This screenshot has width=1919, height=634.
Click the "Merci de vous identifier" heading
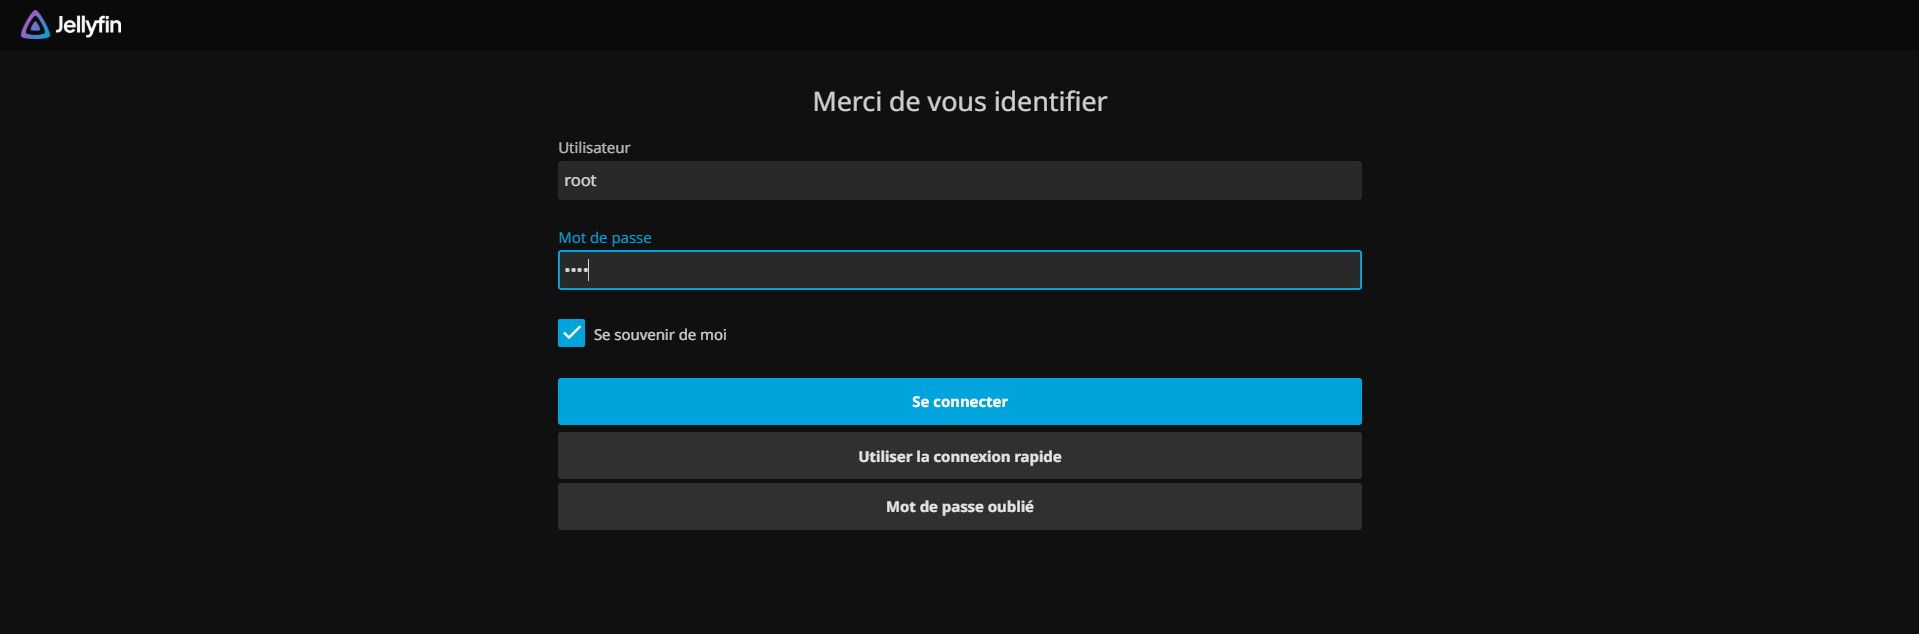[959, 101]
